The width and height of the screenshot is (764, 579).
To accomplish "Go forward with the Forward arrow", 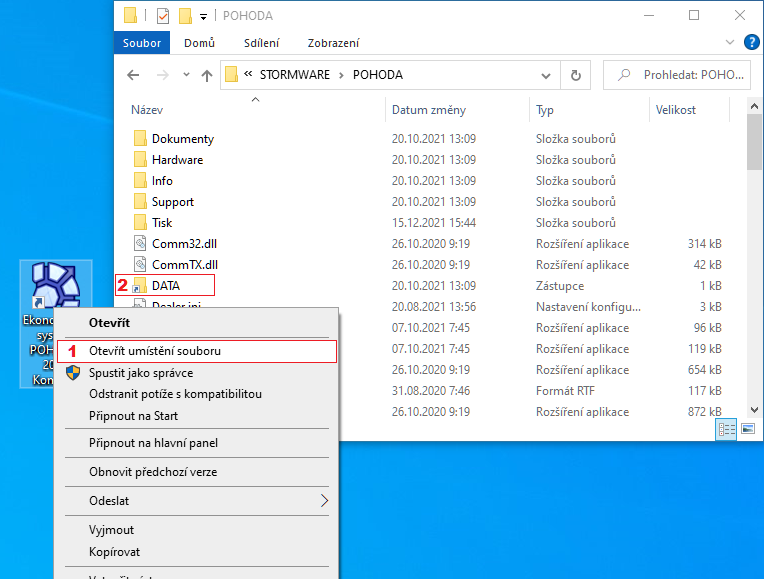I will coord(163,75).
